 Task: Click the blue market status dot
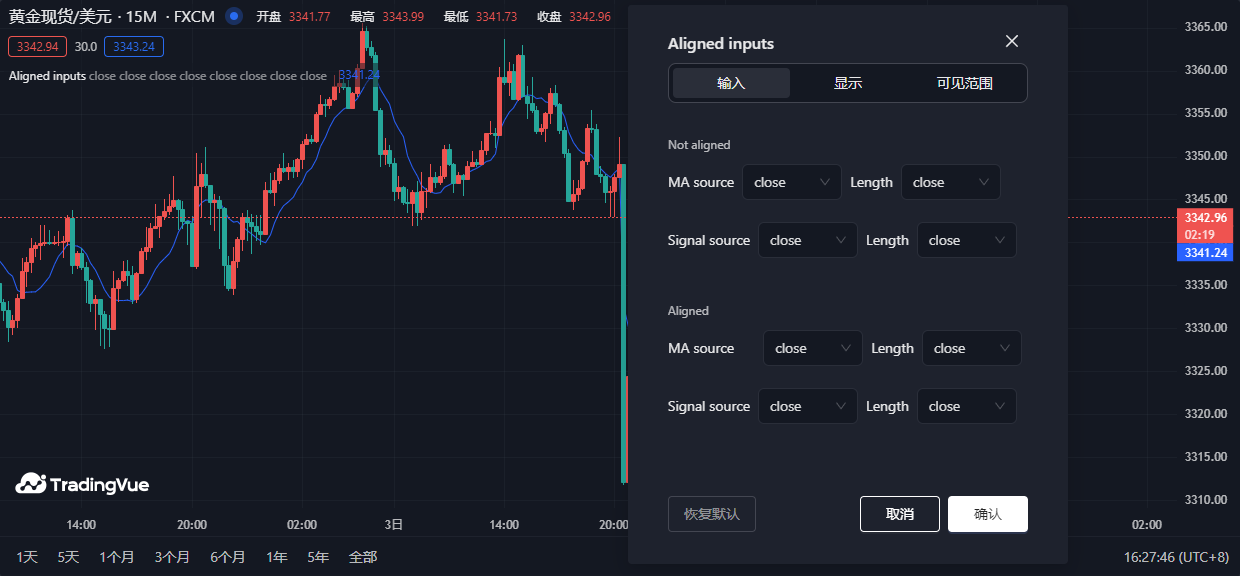234,16
